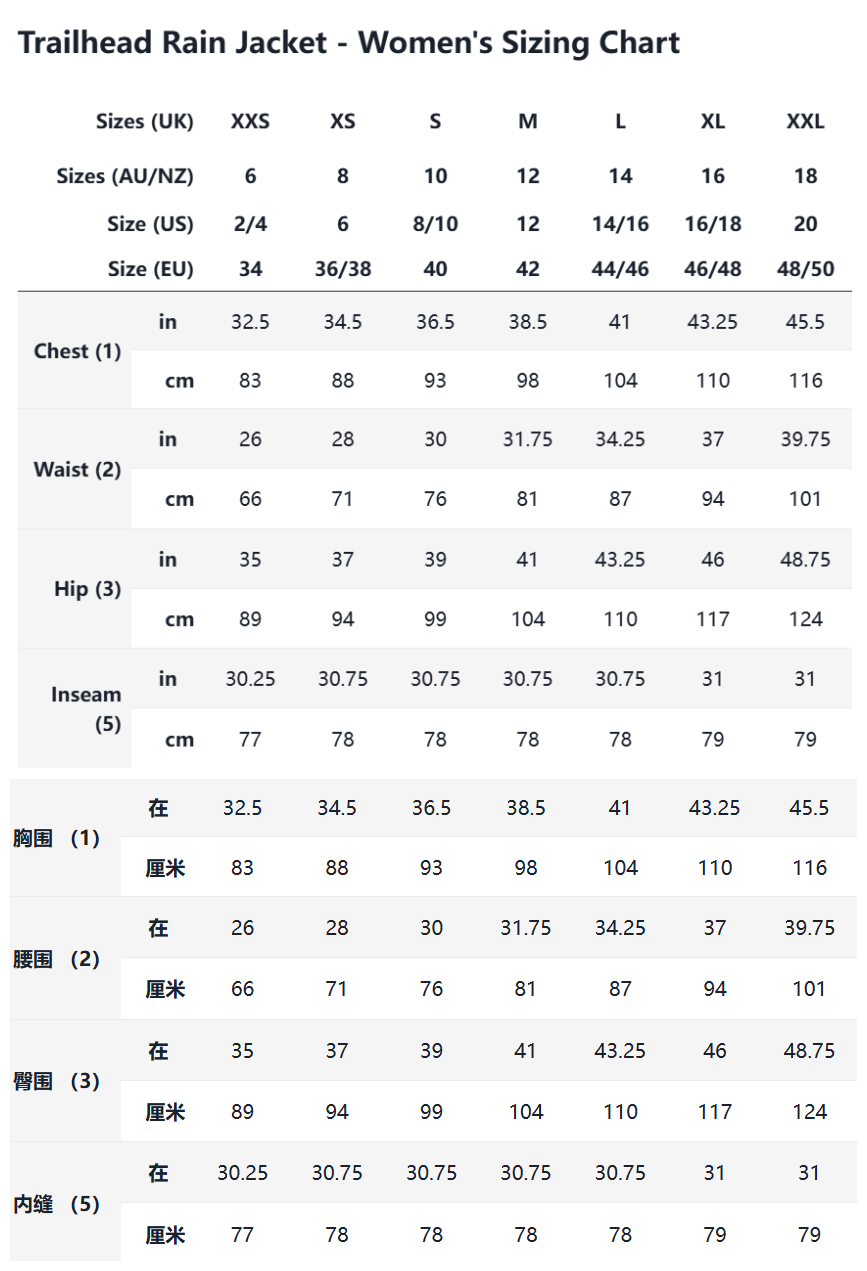
Task: Click the "Sizes (AU/NZ)" row label
Action: coord(125,176)
